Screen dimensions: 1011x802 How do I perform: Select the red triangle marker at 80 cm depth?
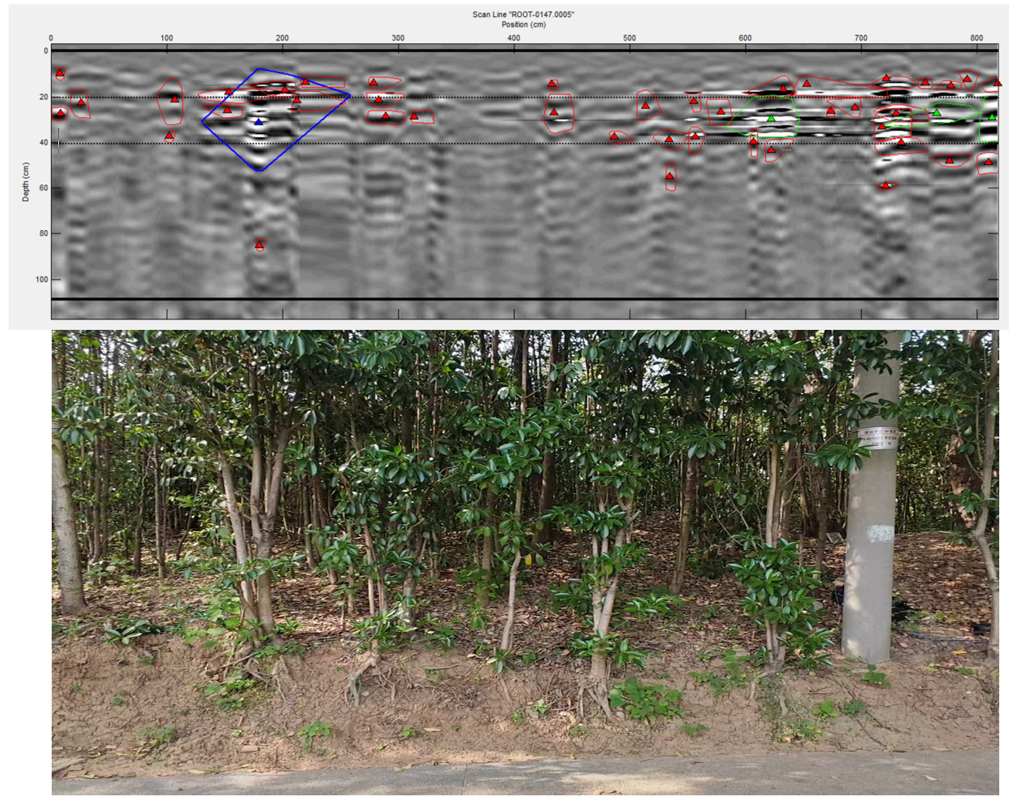259,244
